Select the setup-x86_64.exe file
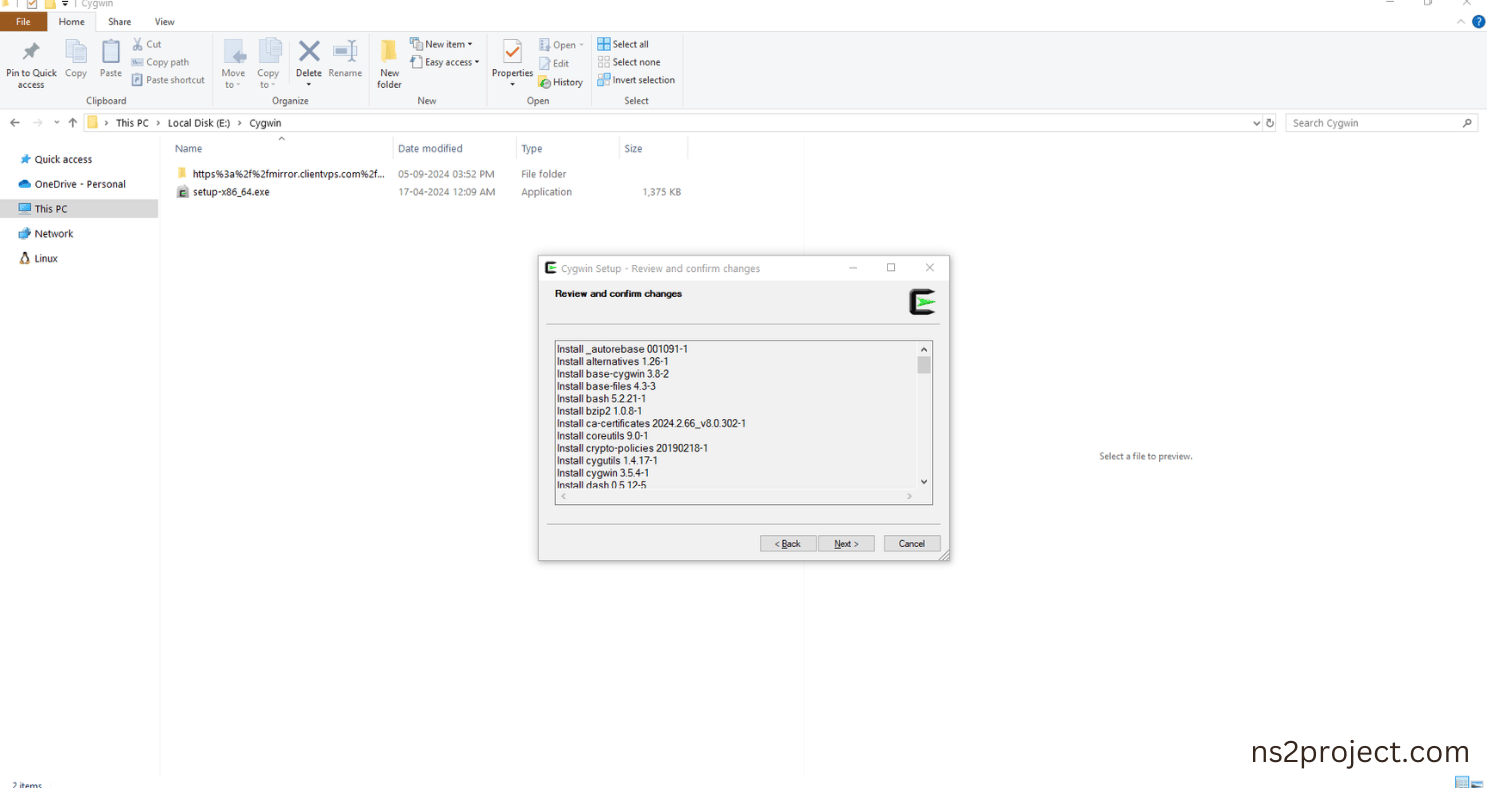 [231, 192]
